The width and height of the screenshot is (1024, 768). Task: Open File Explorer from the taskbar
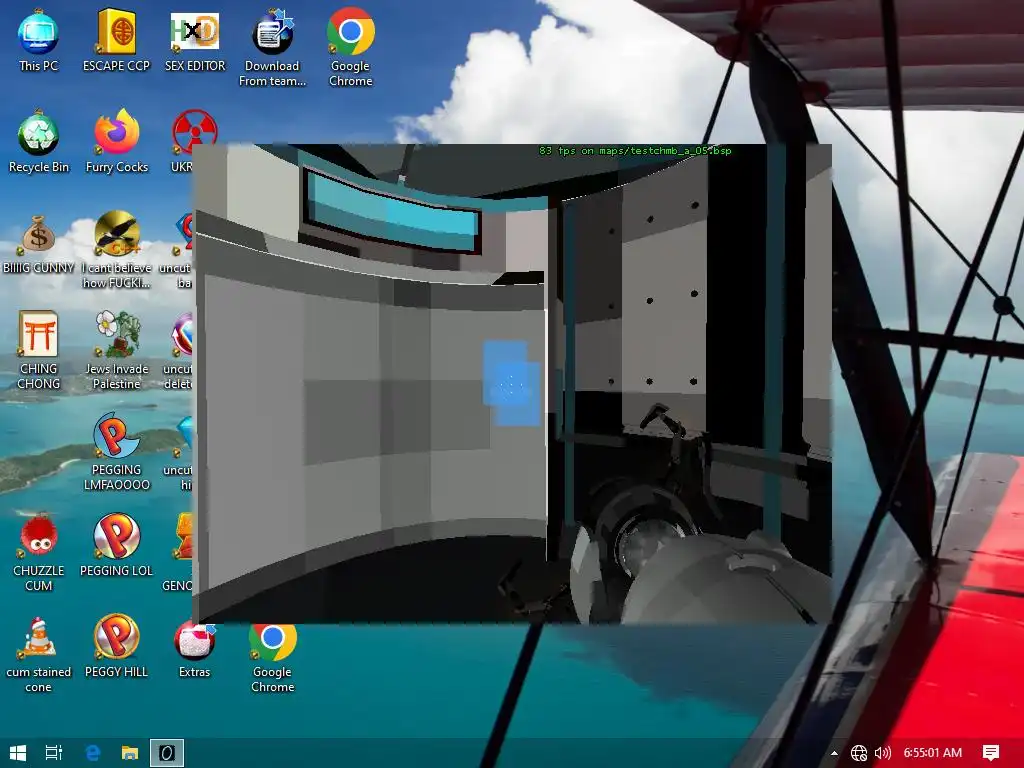click(130, 753)
